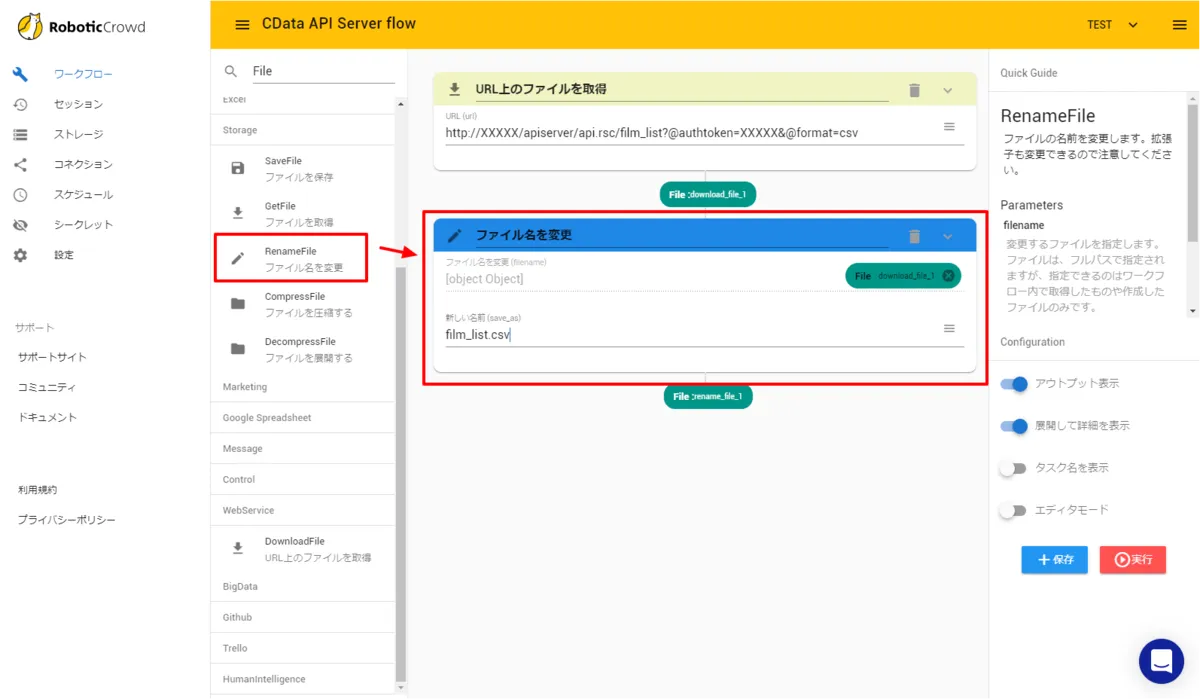1200x699 pixels.
Task: Remove the download_file_1 chip from filename field
Action: 948,276
